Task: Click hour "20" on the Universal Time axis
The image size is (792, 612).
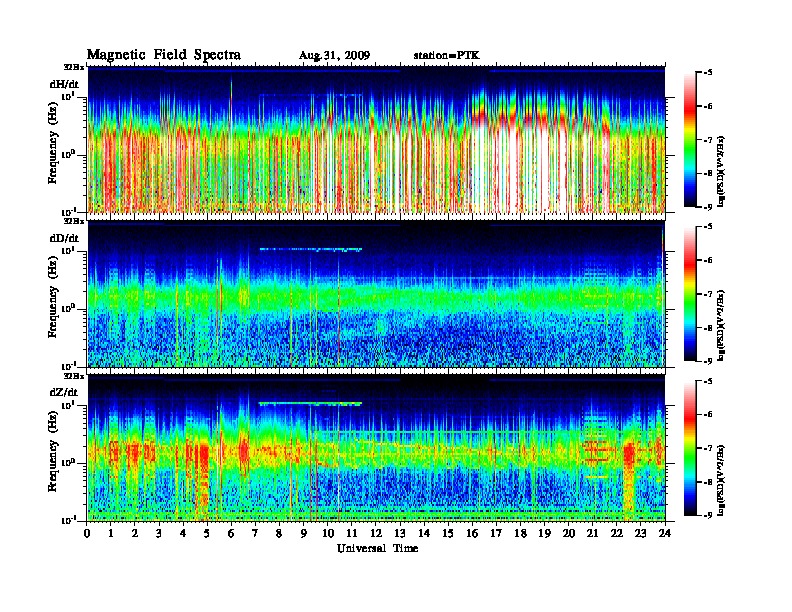Action: tap(569, 534)
